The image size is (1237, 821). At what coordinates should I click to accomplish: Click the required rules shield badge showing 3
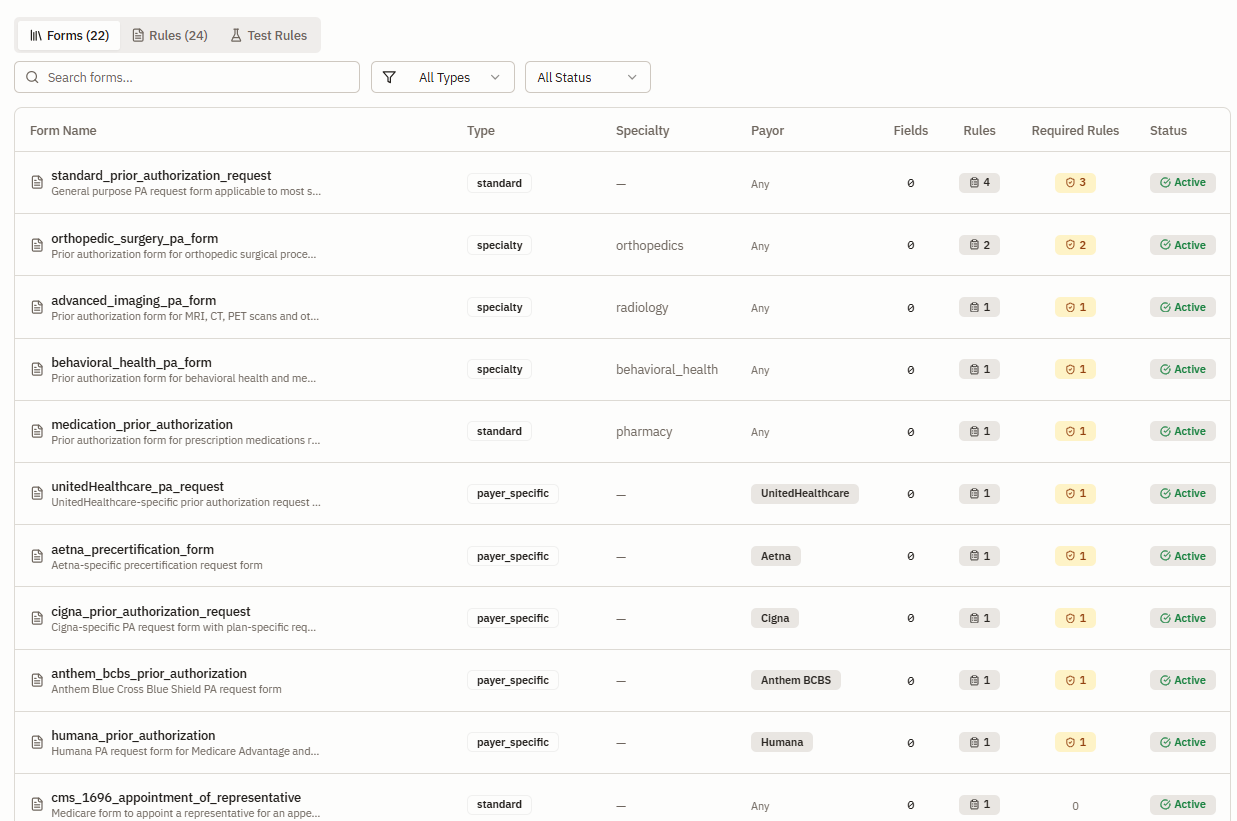(x=1075, y=183)
